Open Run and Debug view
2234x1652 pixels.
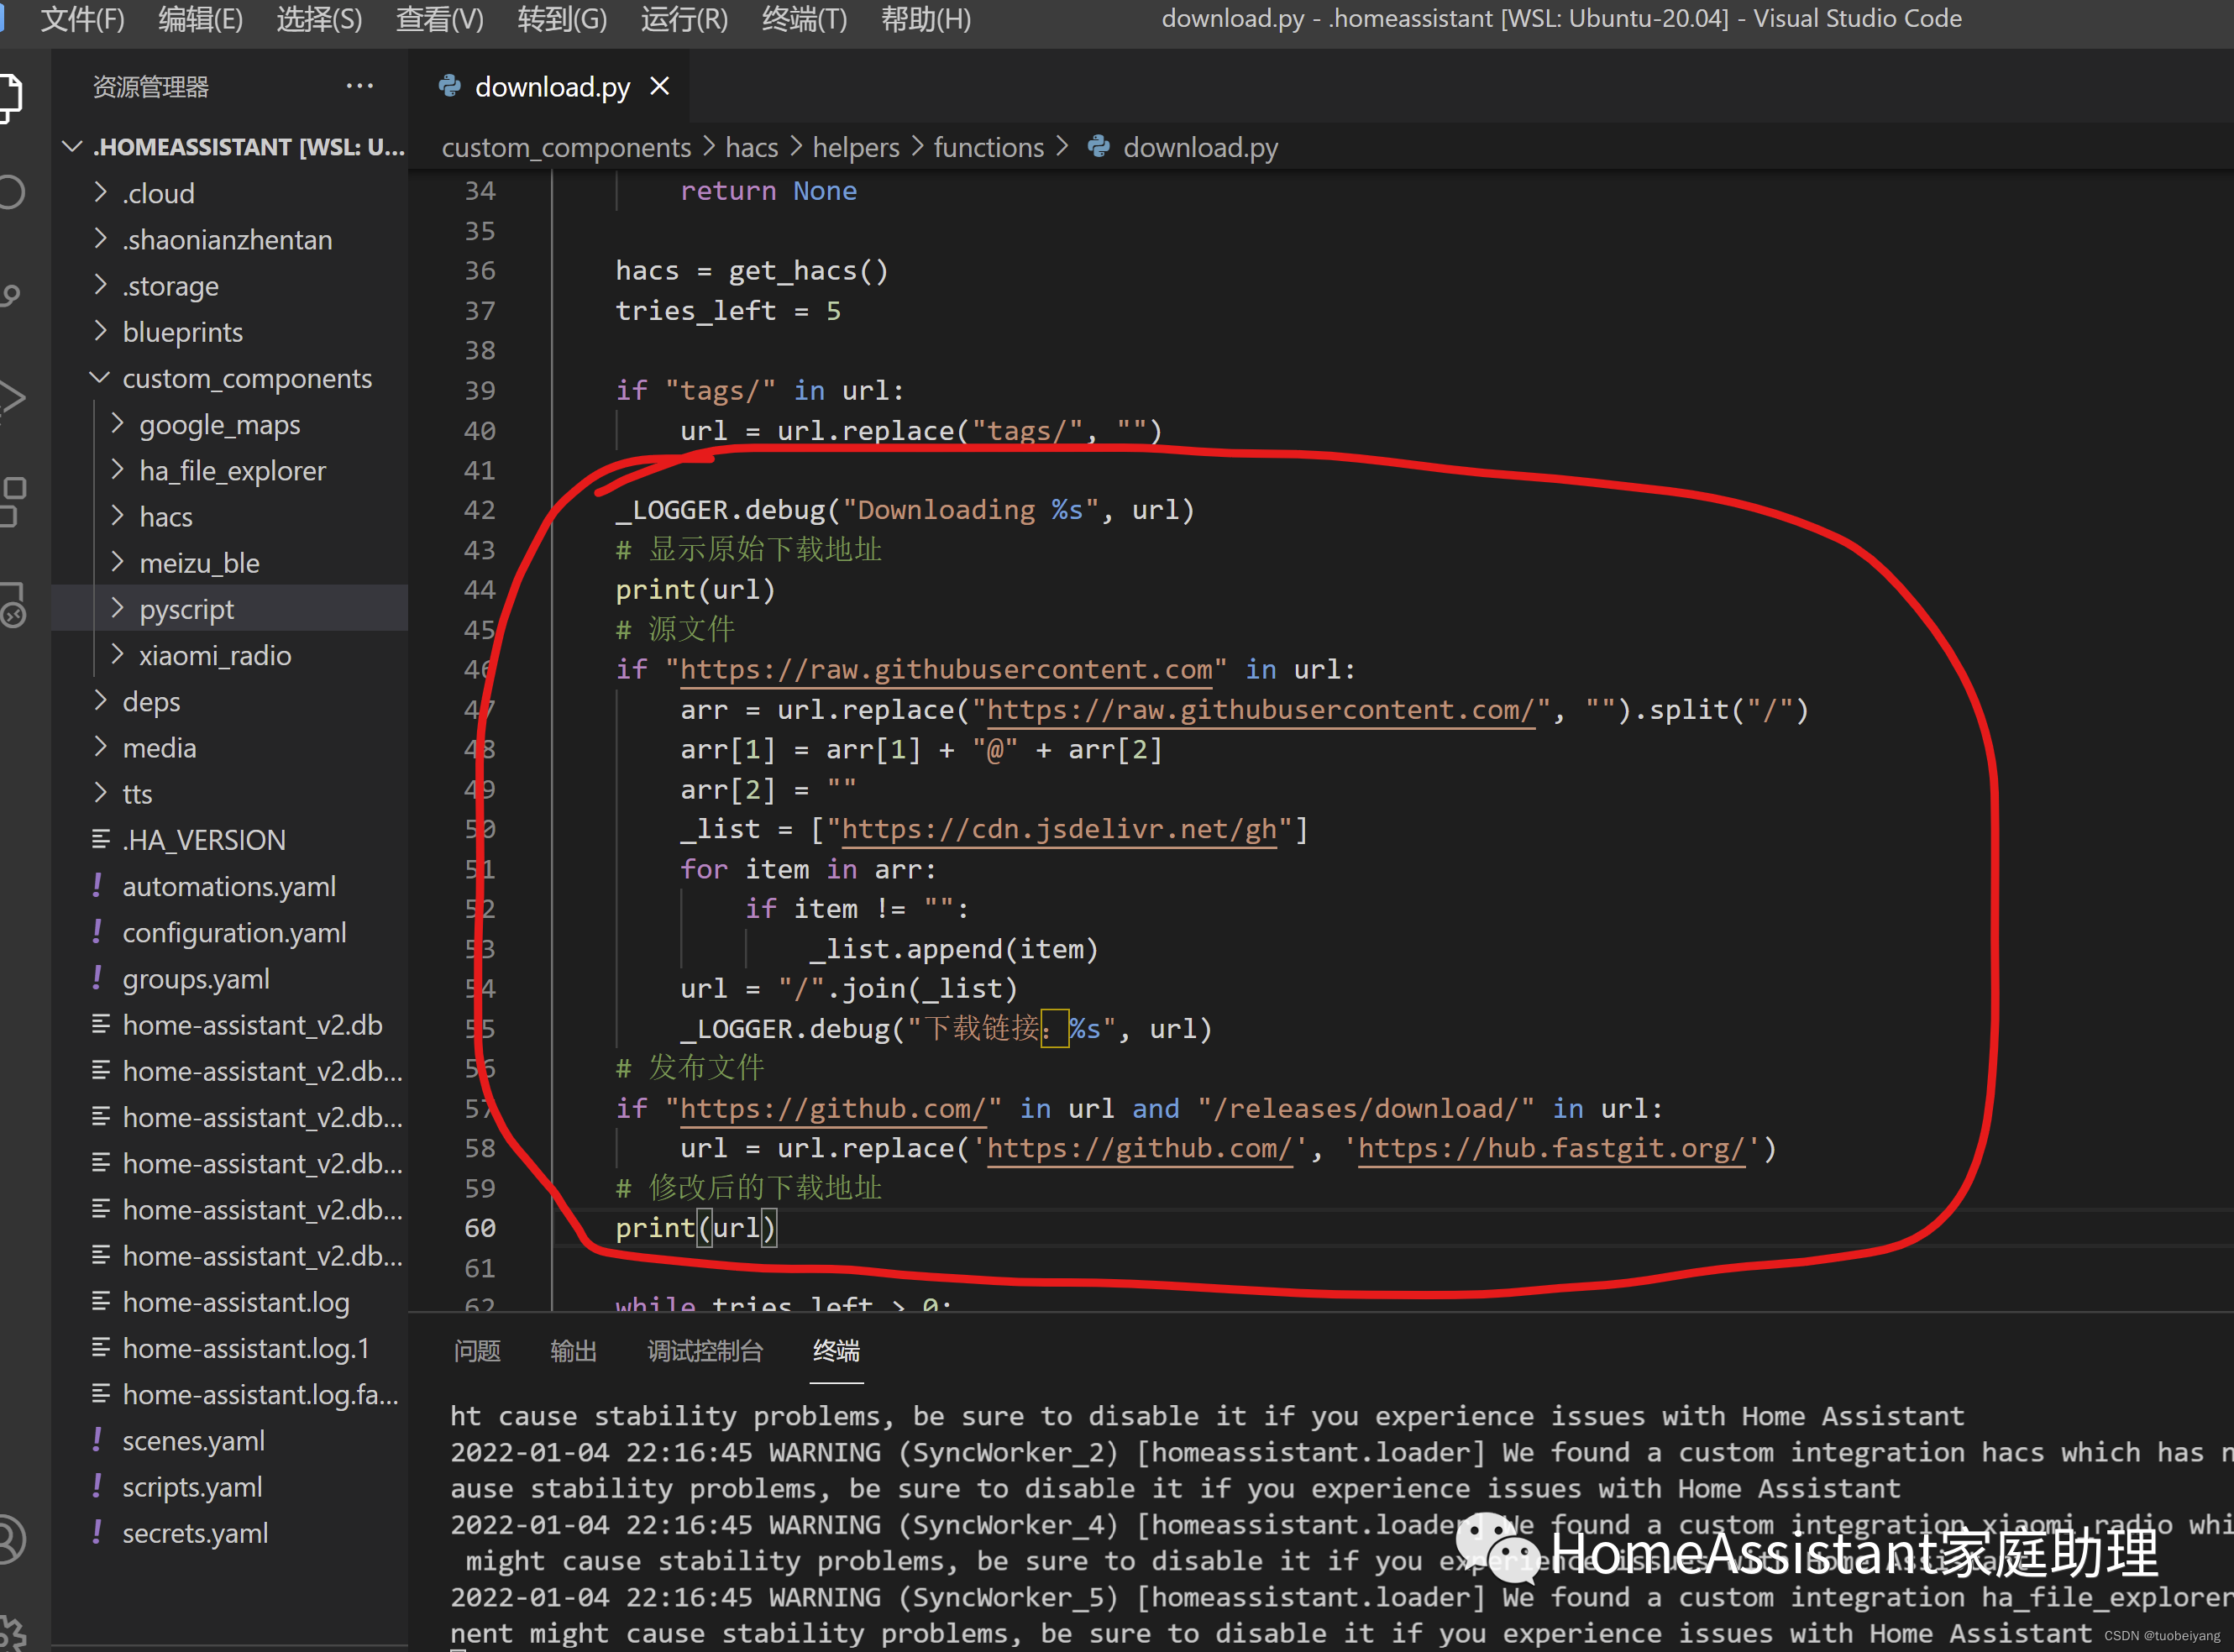(11, 398)
